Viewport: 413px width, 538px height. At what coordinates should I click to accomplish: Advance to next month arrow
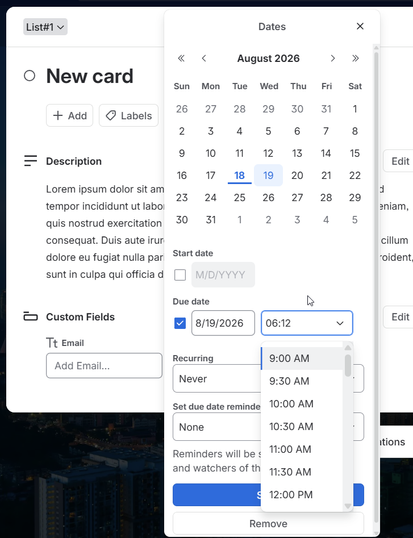point(332,58)
